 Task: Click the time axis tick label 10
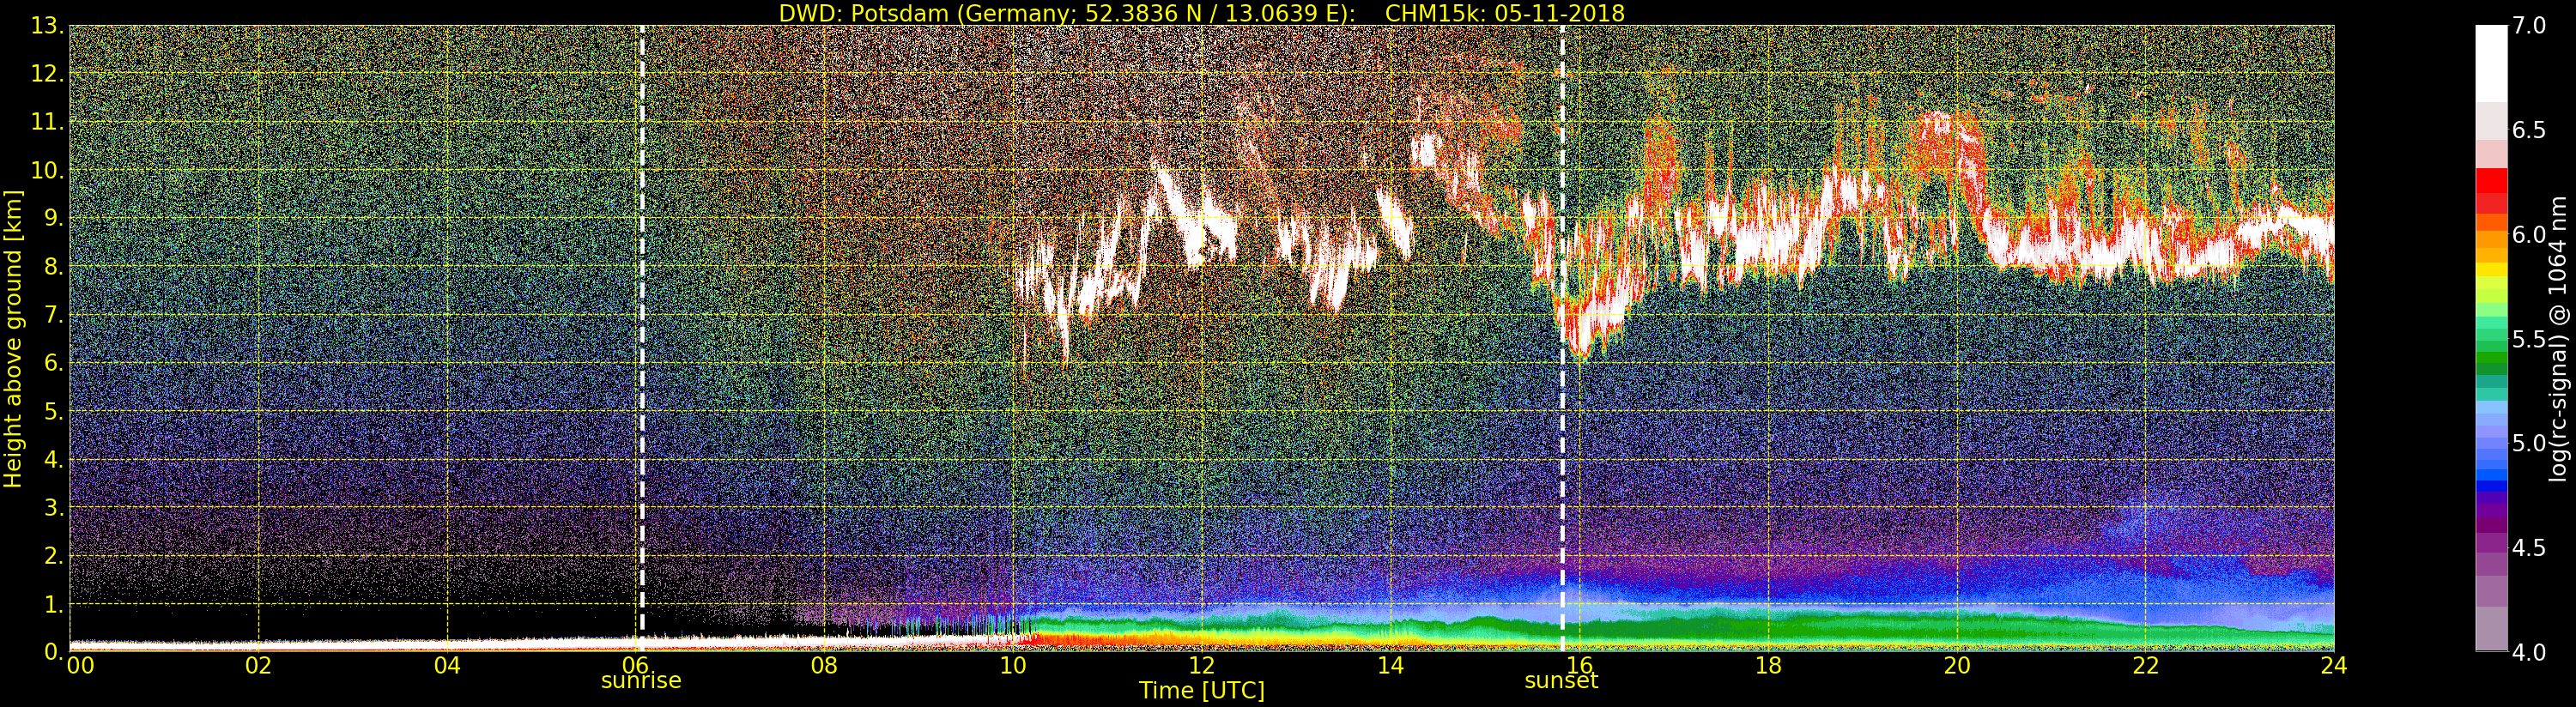[x=1013, y=666]
